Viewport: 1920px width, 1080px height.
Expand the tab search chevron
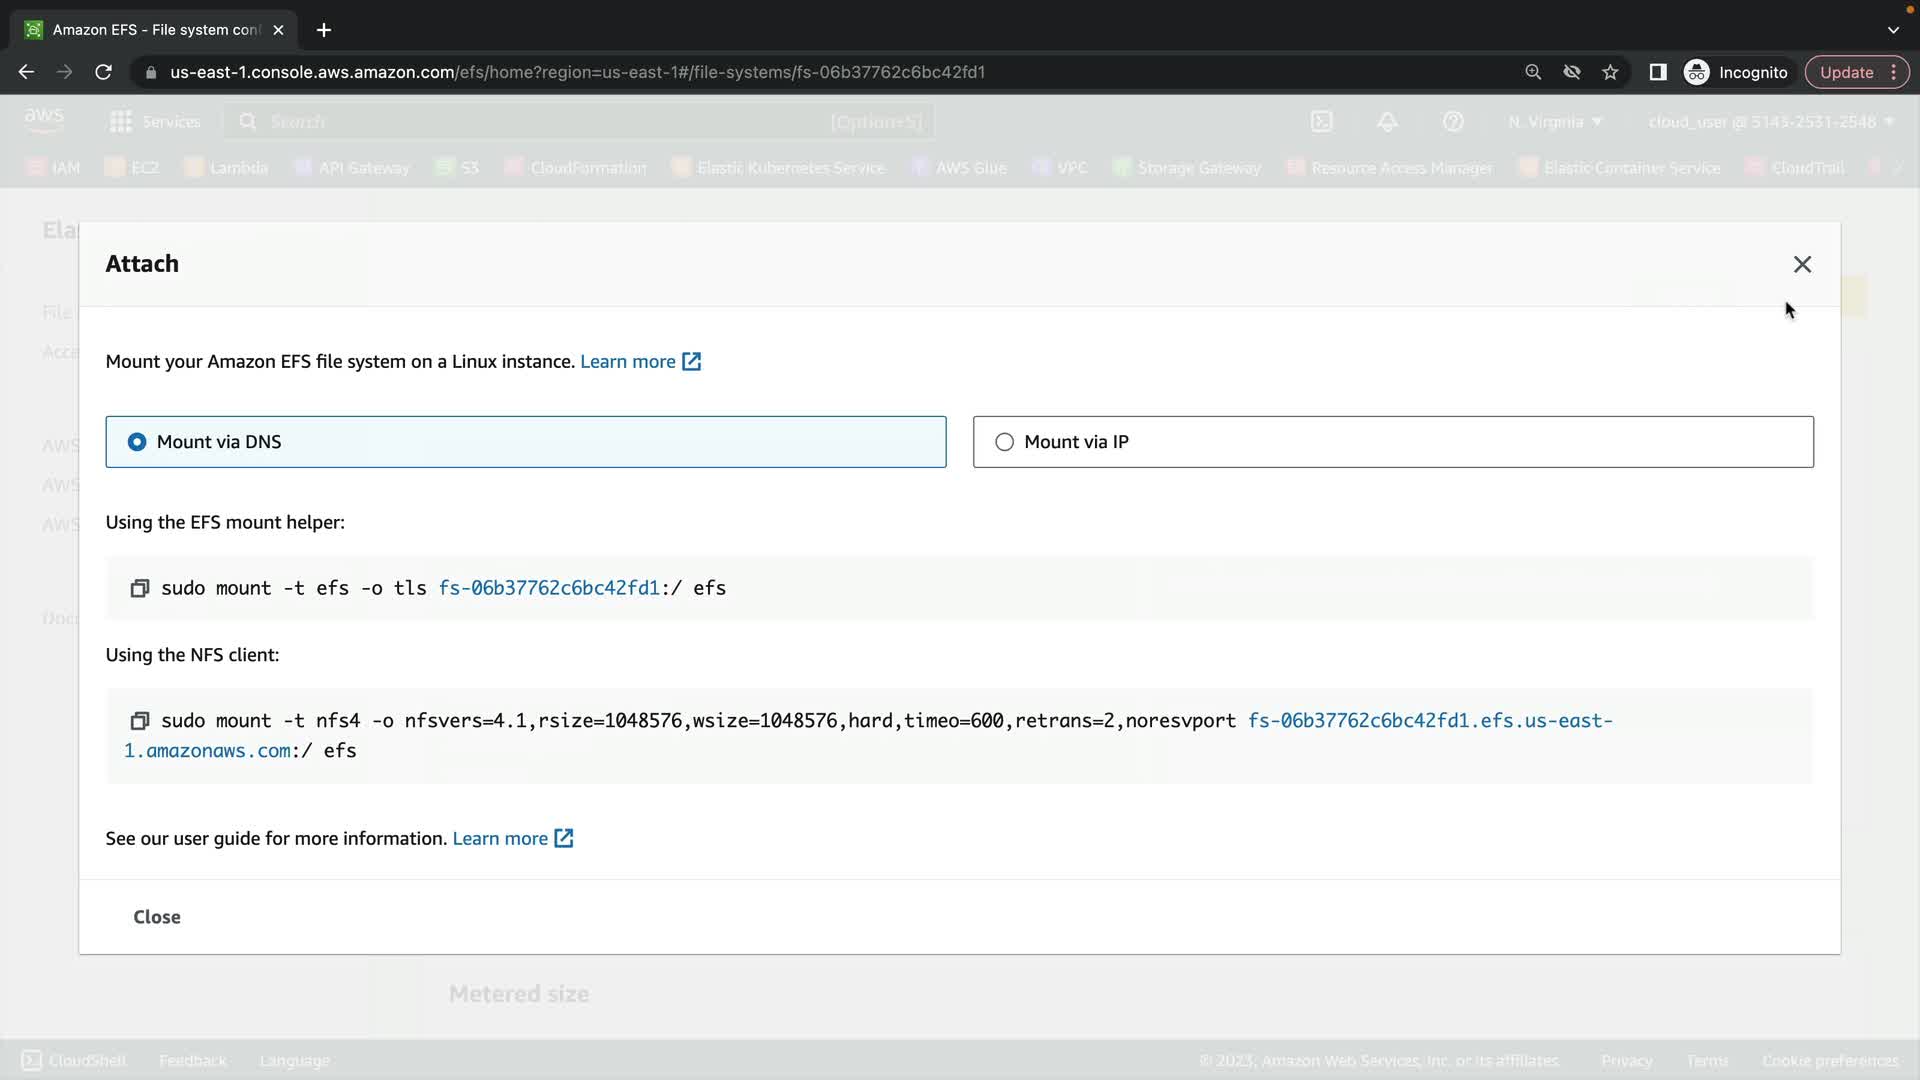[x=1893, y=30]
